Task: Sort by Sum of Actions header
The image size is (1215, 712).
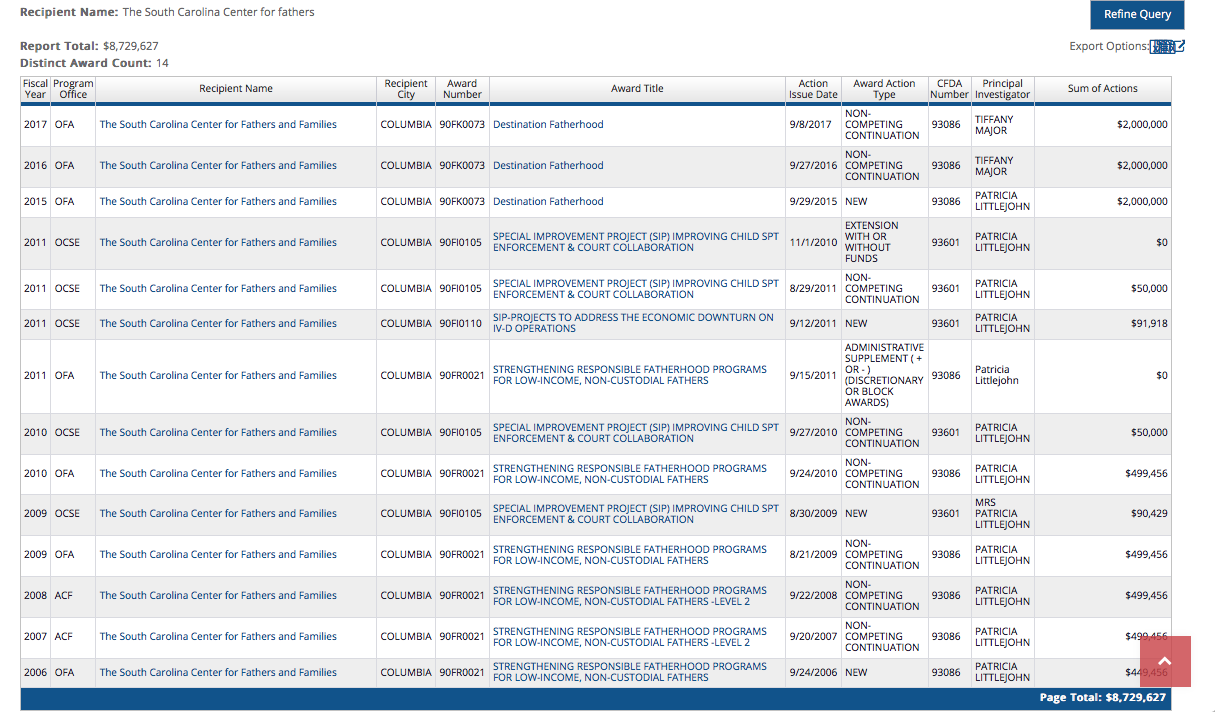Action: tap(1102, 89)
